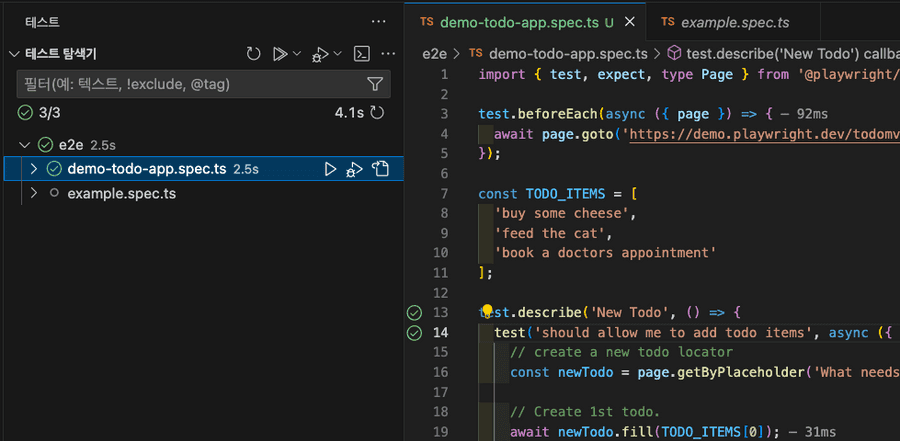Show test output terminal icon
900x441 pixels.
(x=361, y=54)
